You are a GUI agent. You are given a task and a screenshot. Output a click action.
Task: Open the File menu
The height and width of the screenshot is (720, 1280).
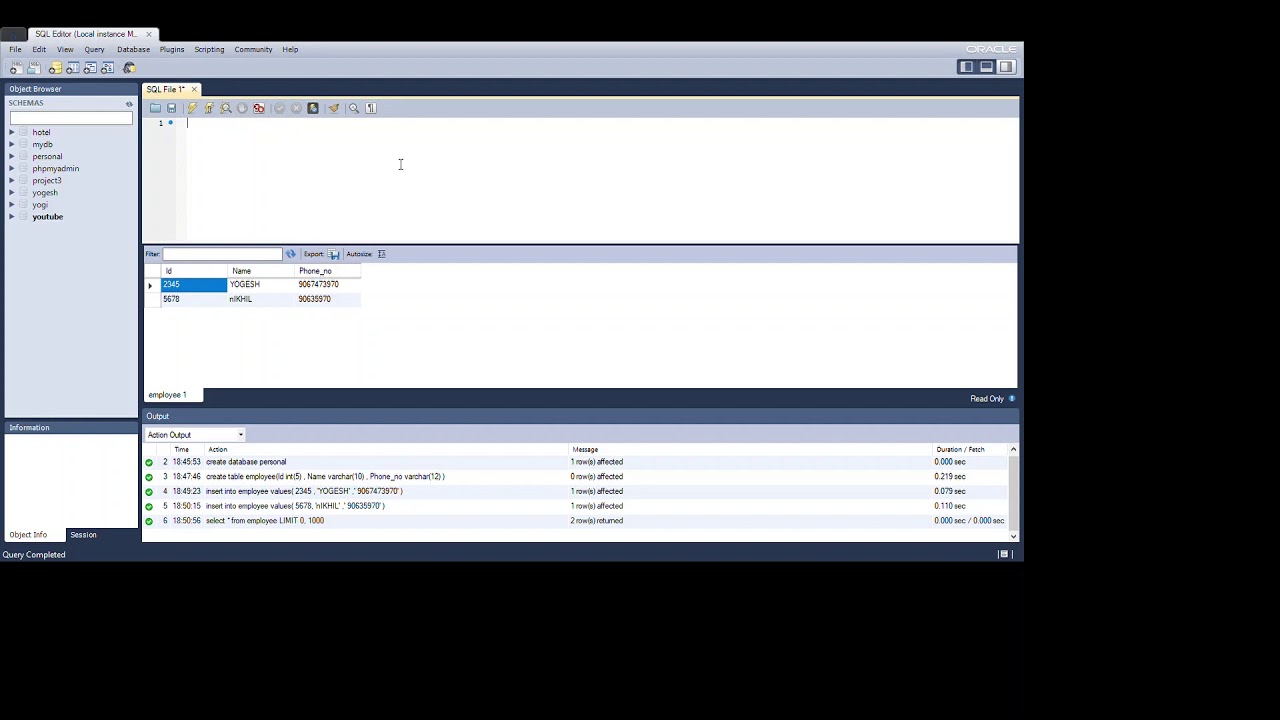(x=16, y=49)
